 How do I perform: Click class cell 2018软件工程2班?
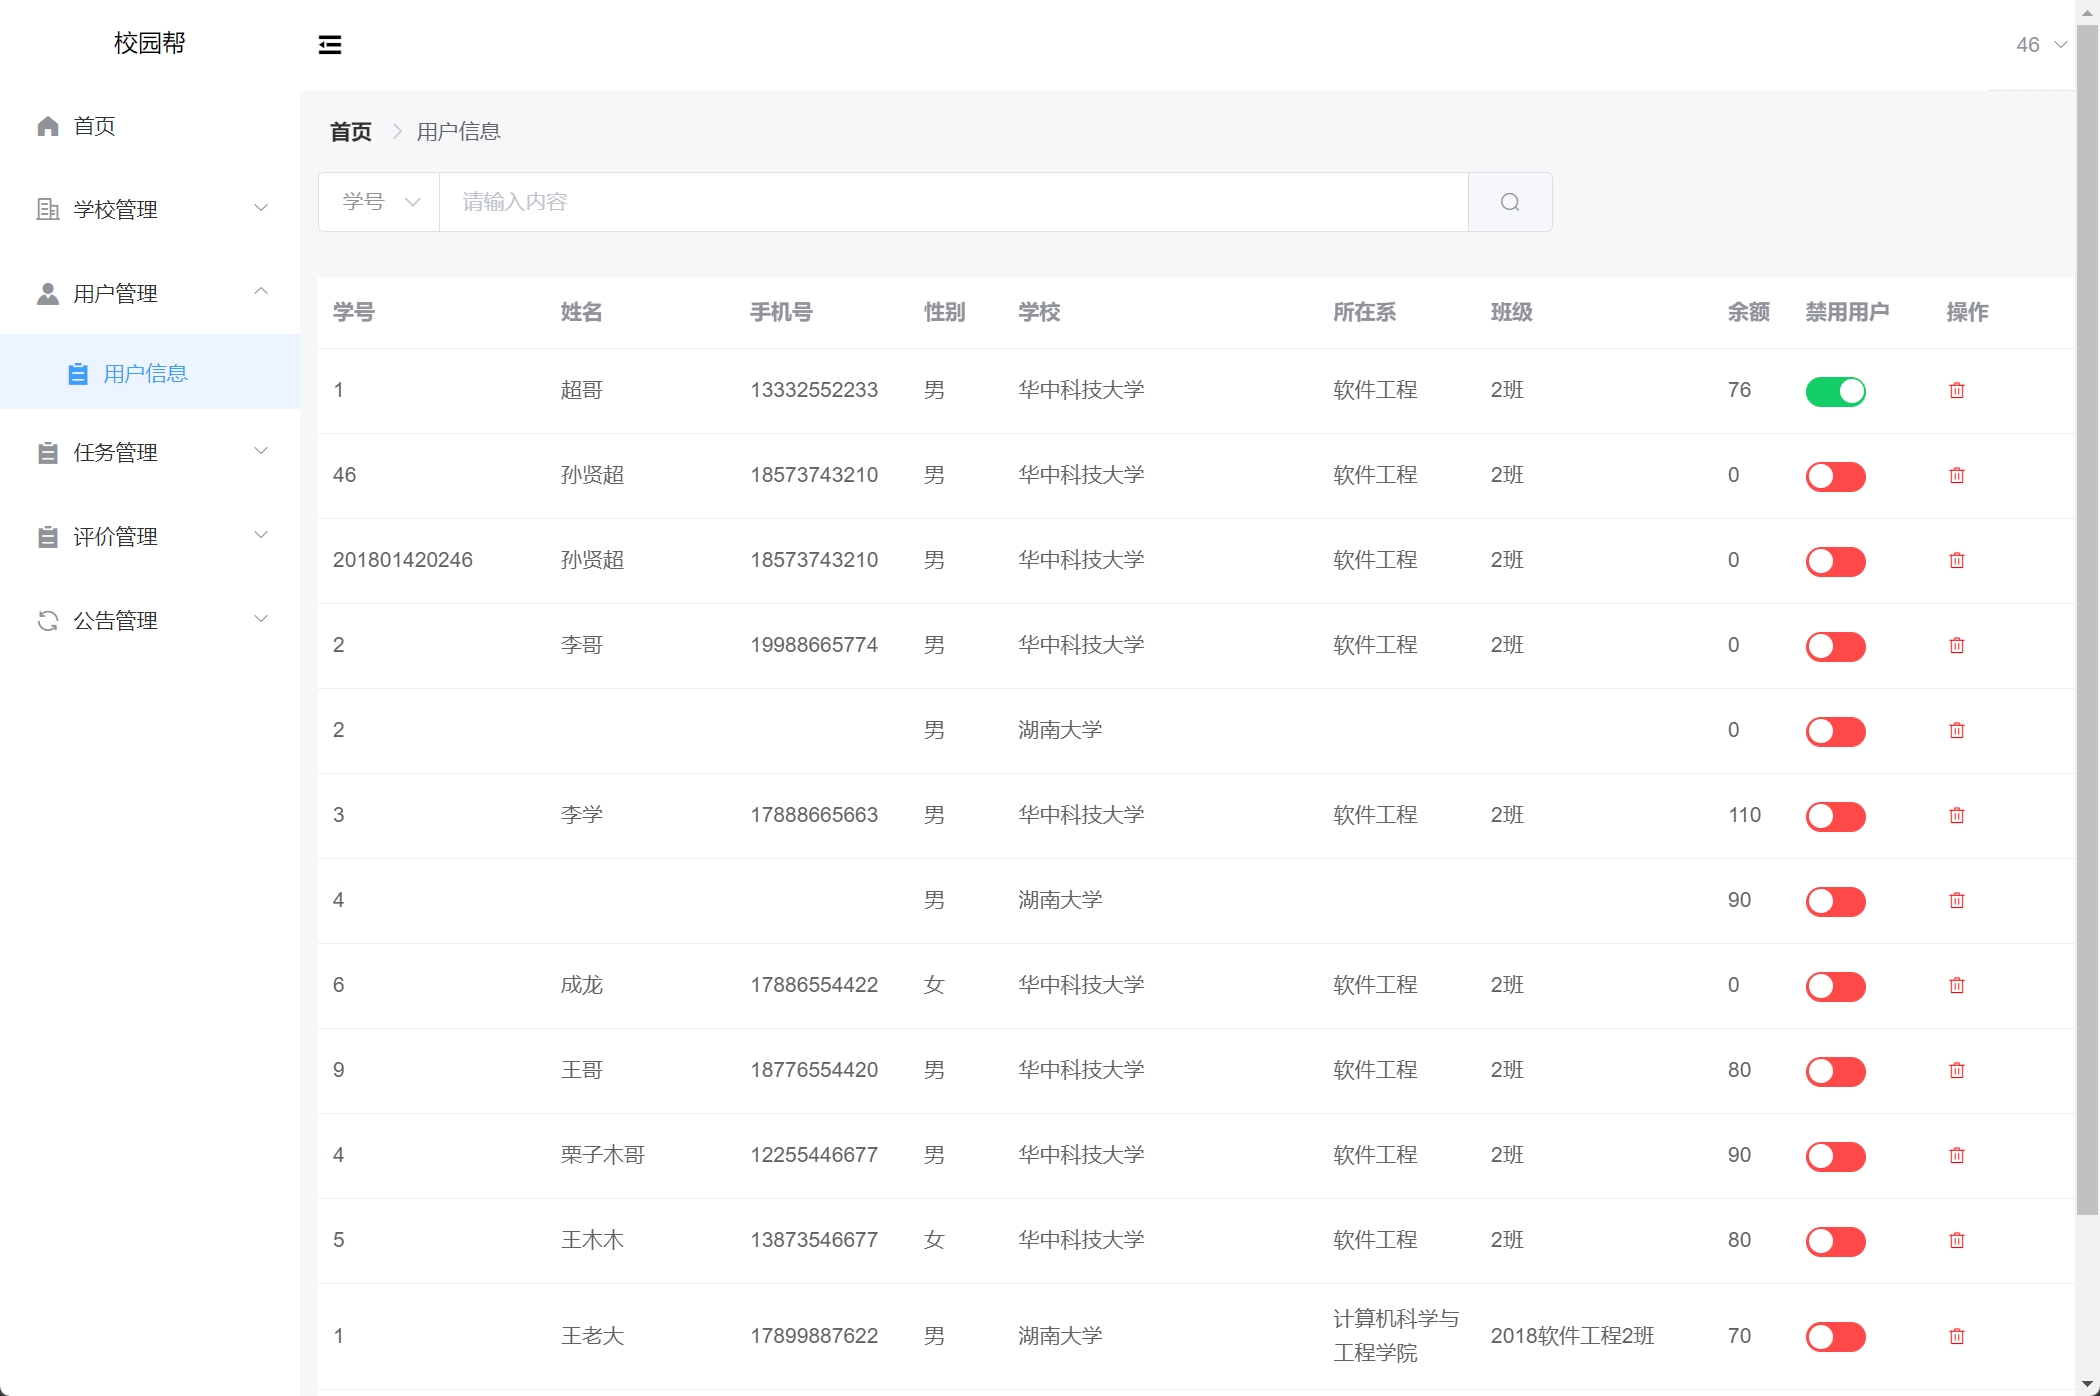[1572, 1336]
